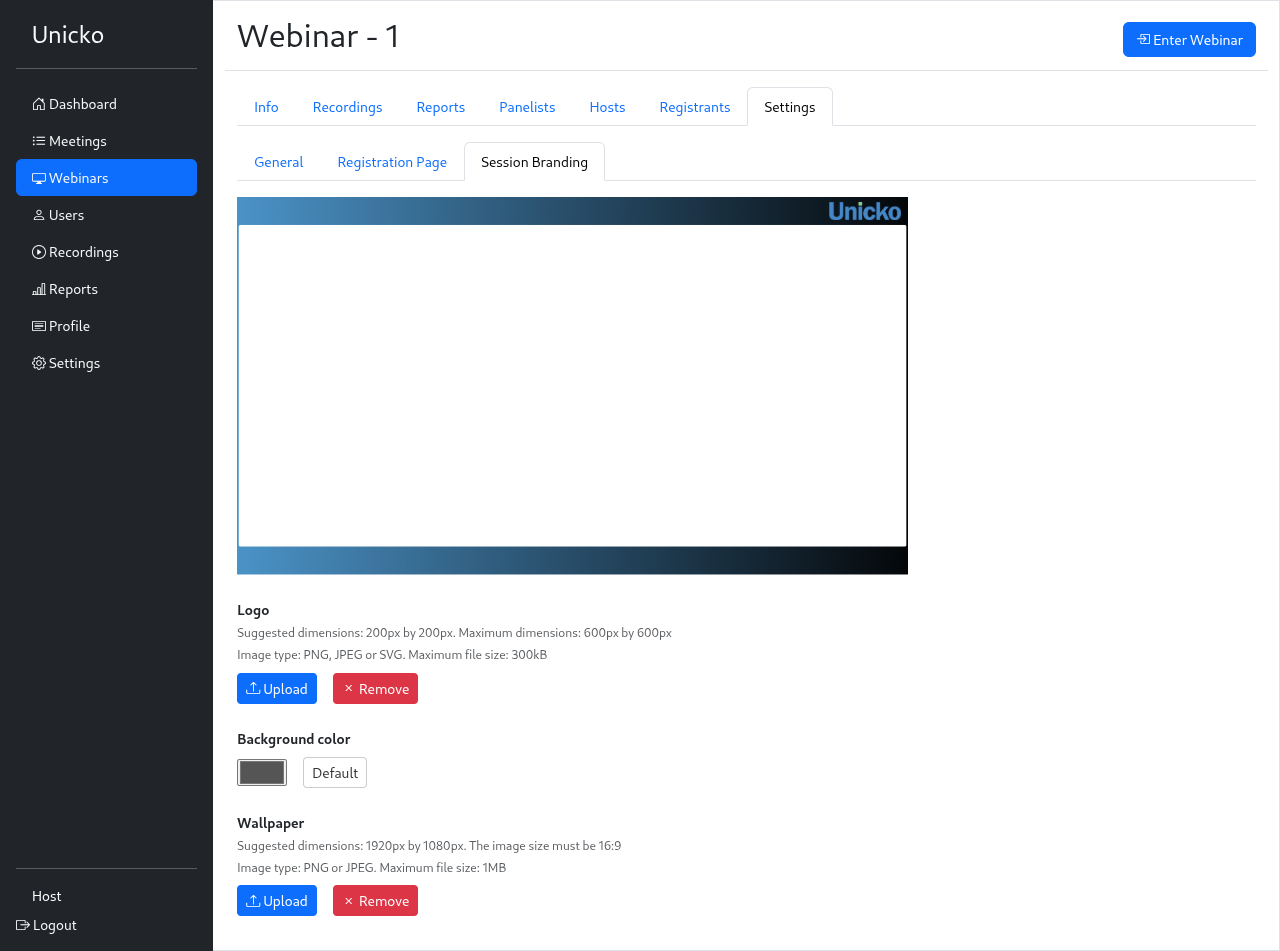
Task: Open the Registrants tab
Action: coord(695,107)
